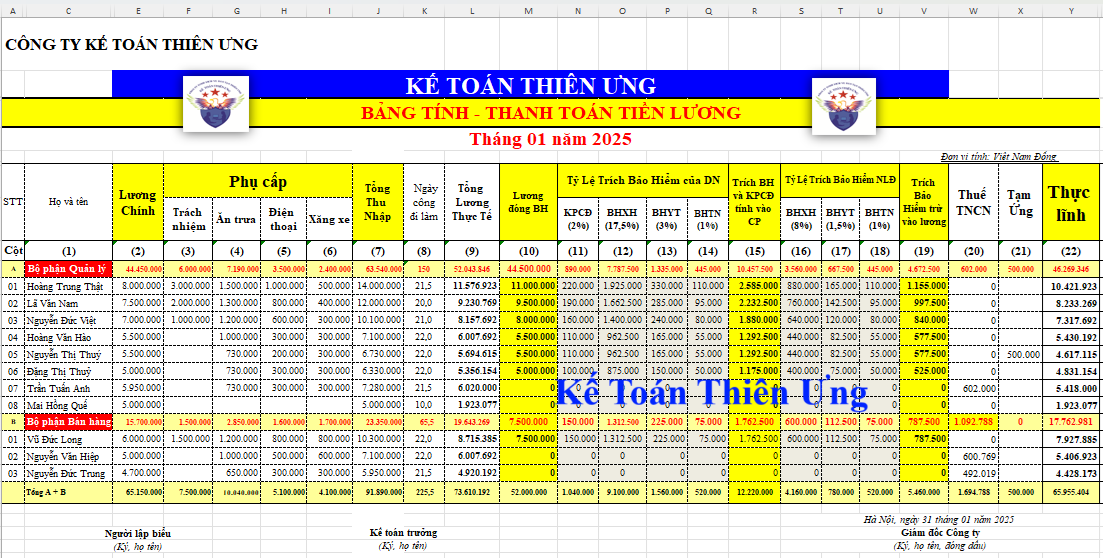Click the "Xăng xe" sub-header
The width and height of the screenshot is (1103, 558).
[329, 219]
